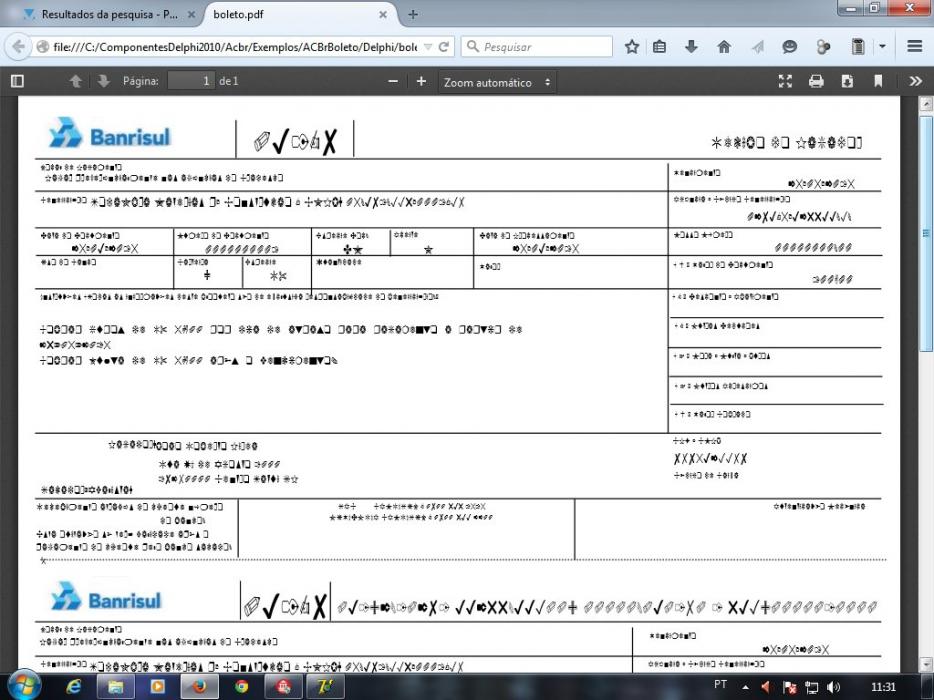Go back with the browser arrow

[x=18, y=46]
